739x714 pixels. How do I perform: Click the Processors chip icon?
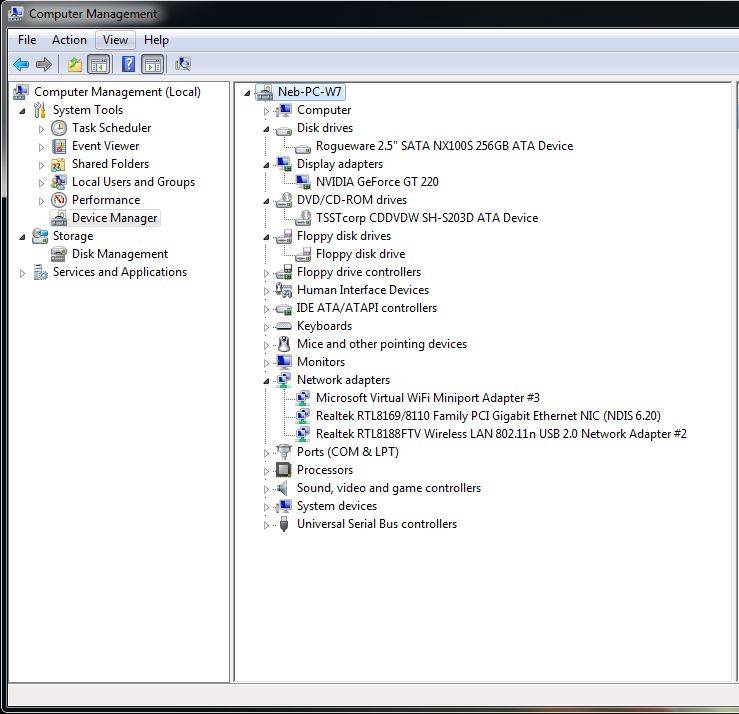283,469
